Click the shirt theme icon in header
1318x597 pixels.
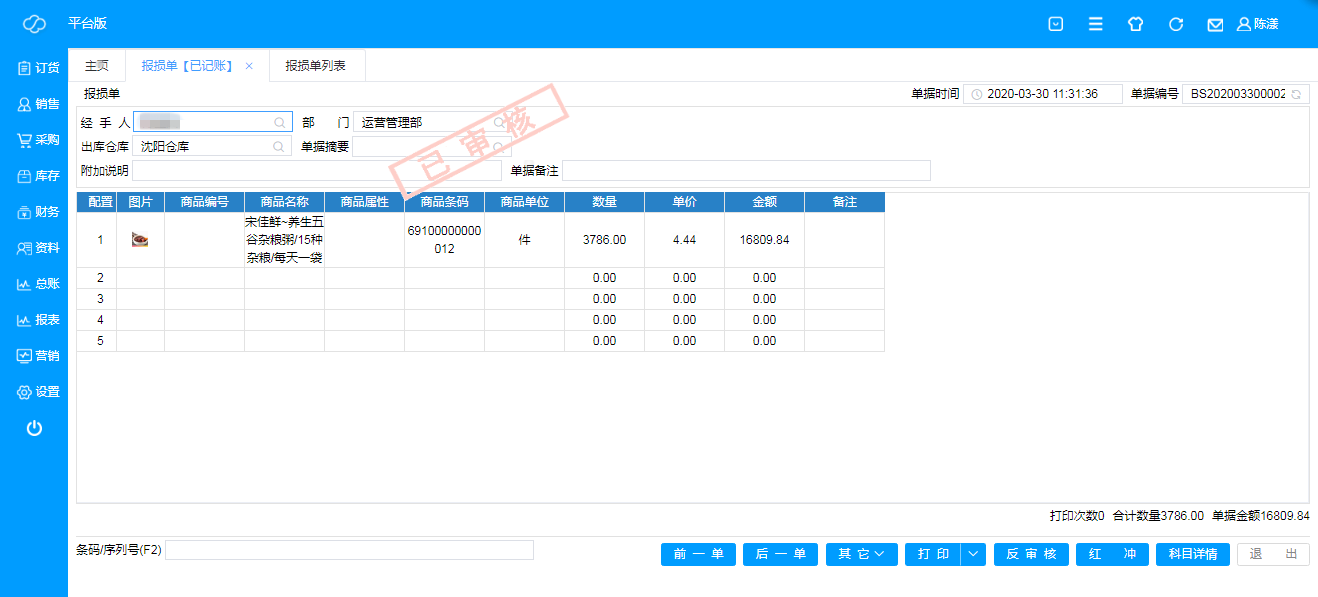tap(1135, 24)
